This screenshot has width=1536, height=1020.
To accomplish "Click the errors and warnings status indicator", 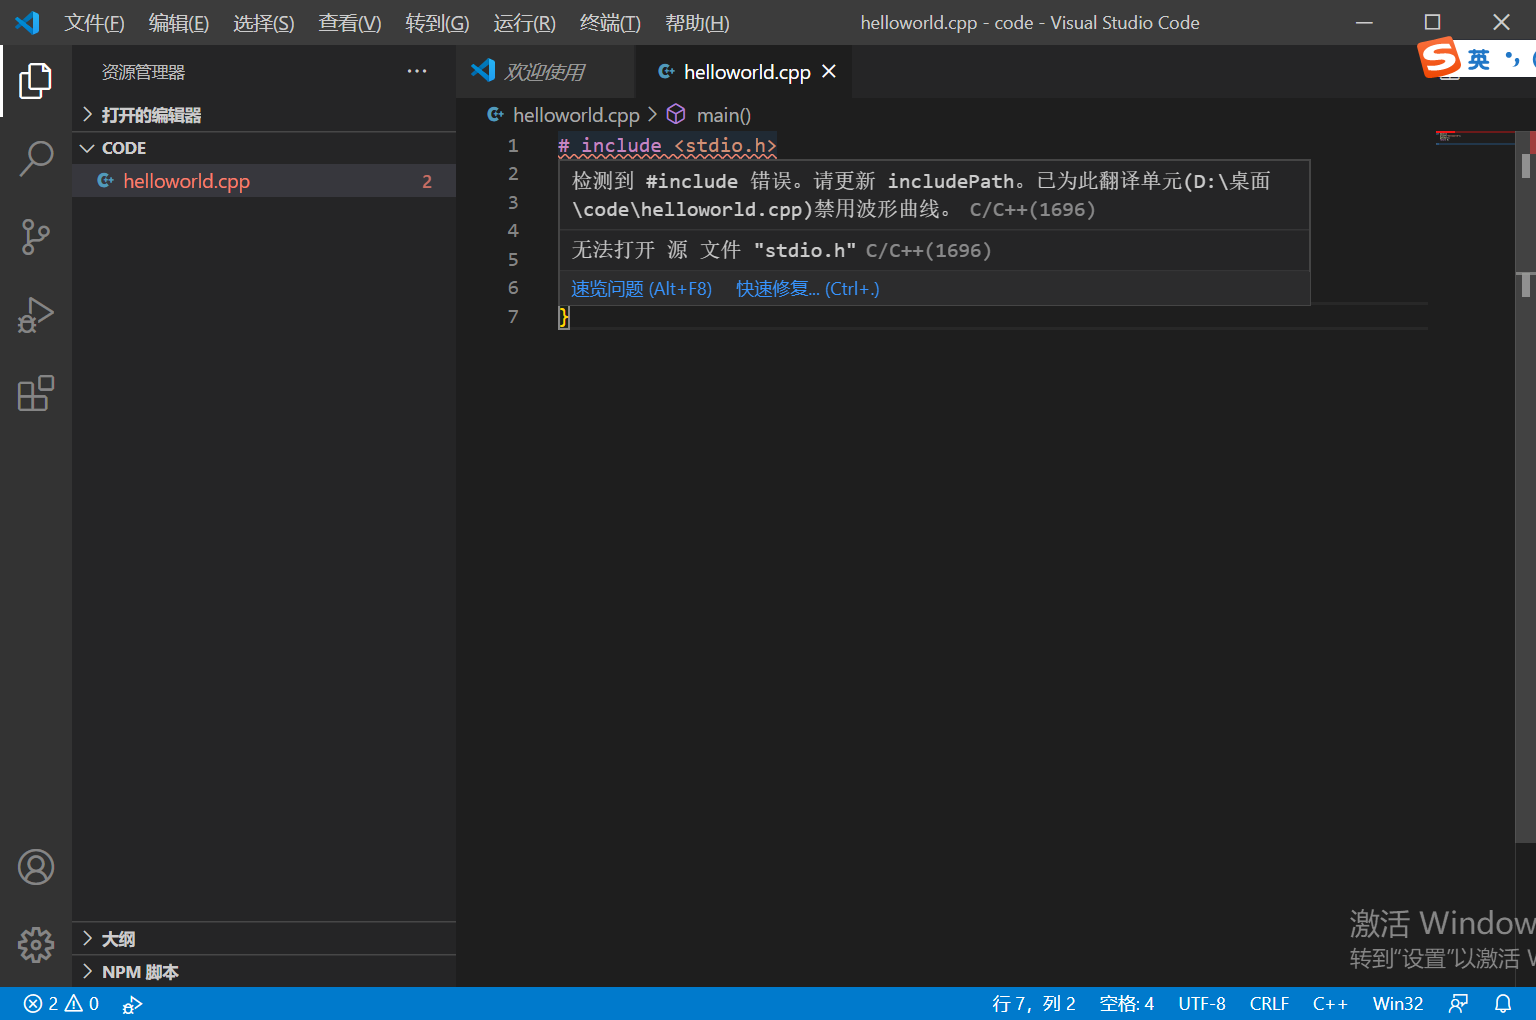I will (x=61, y=1003).
